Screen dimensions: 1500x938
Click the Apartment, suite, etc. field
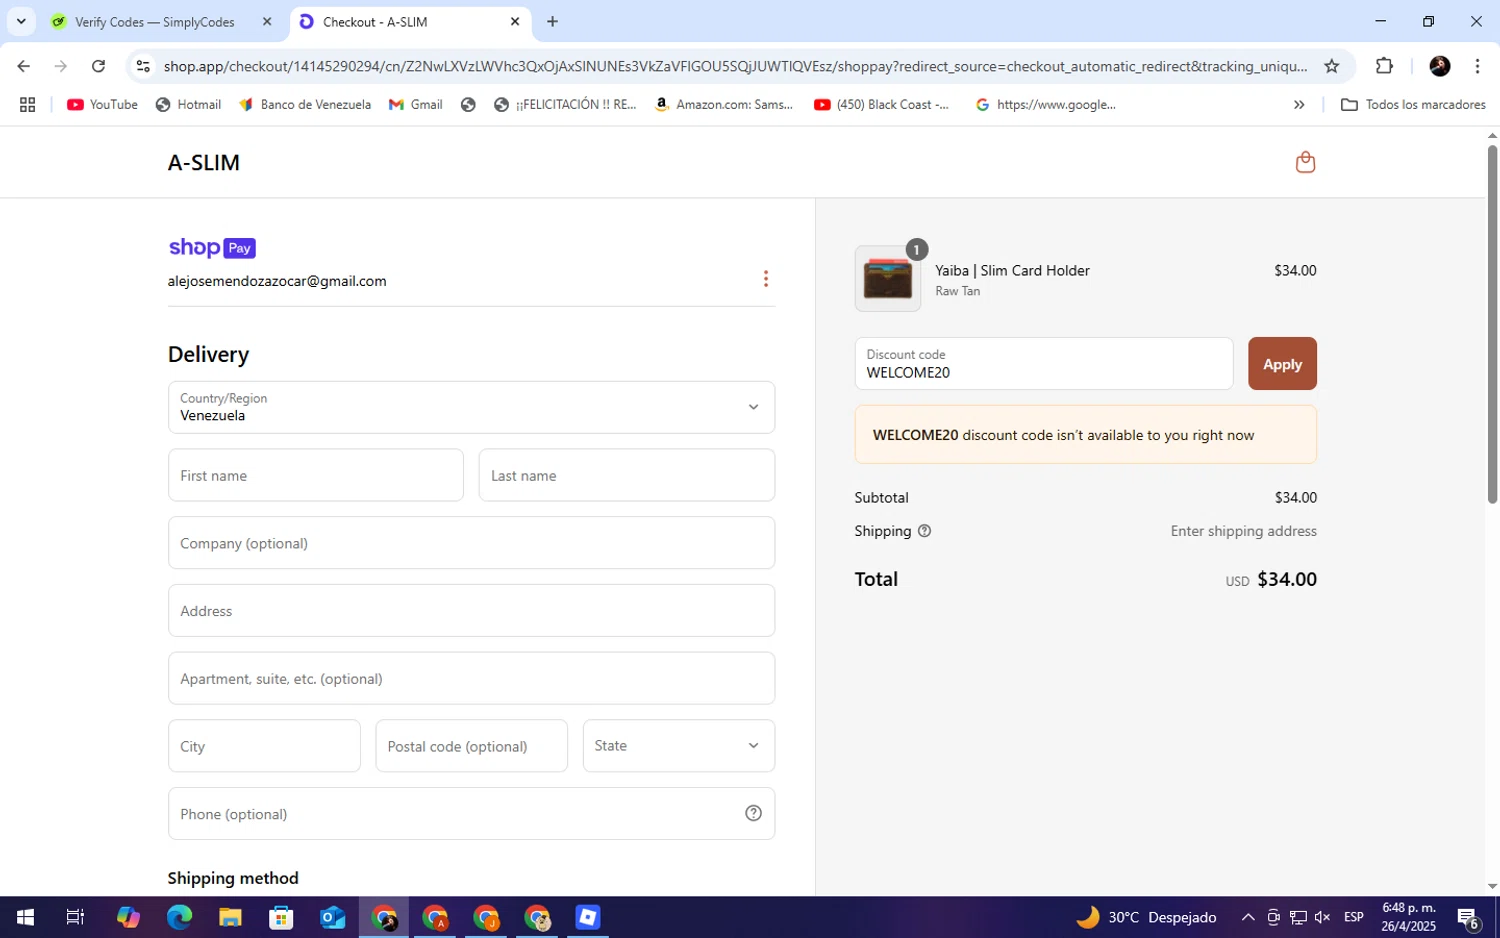click(x=471, y=678)
